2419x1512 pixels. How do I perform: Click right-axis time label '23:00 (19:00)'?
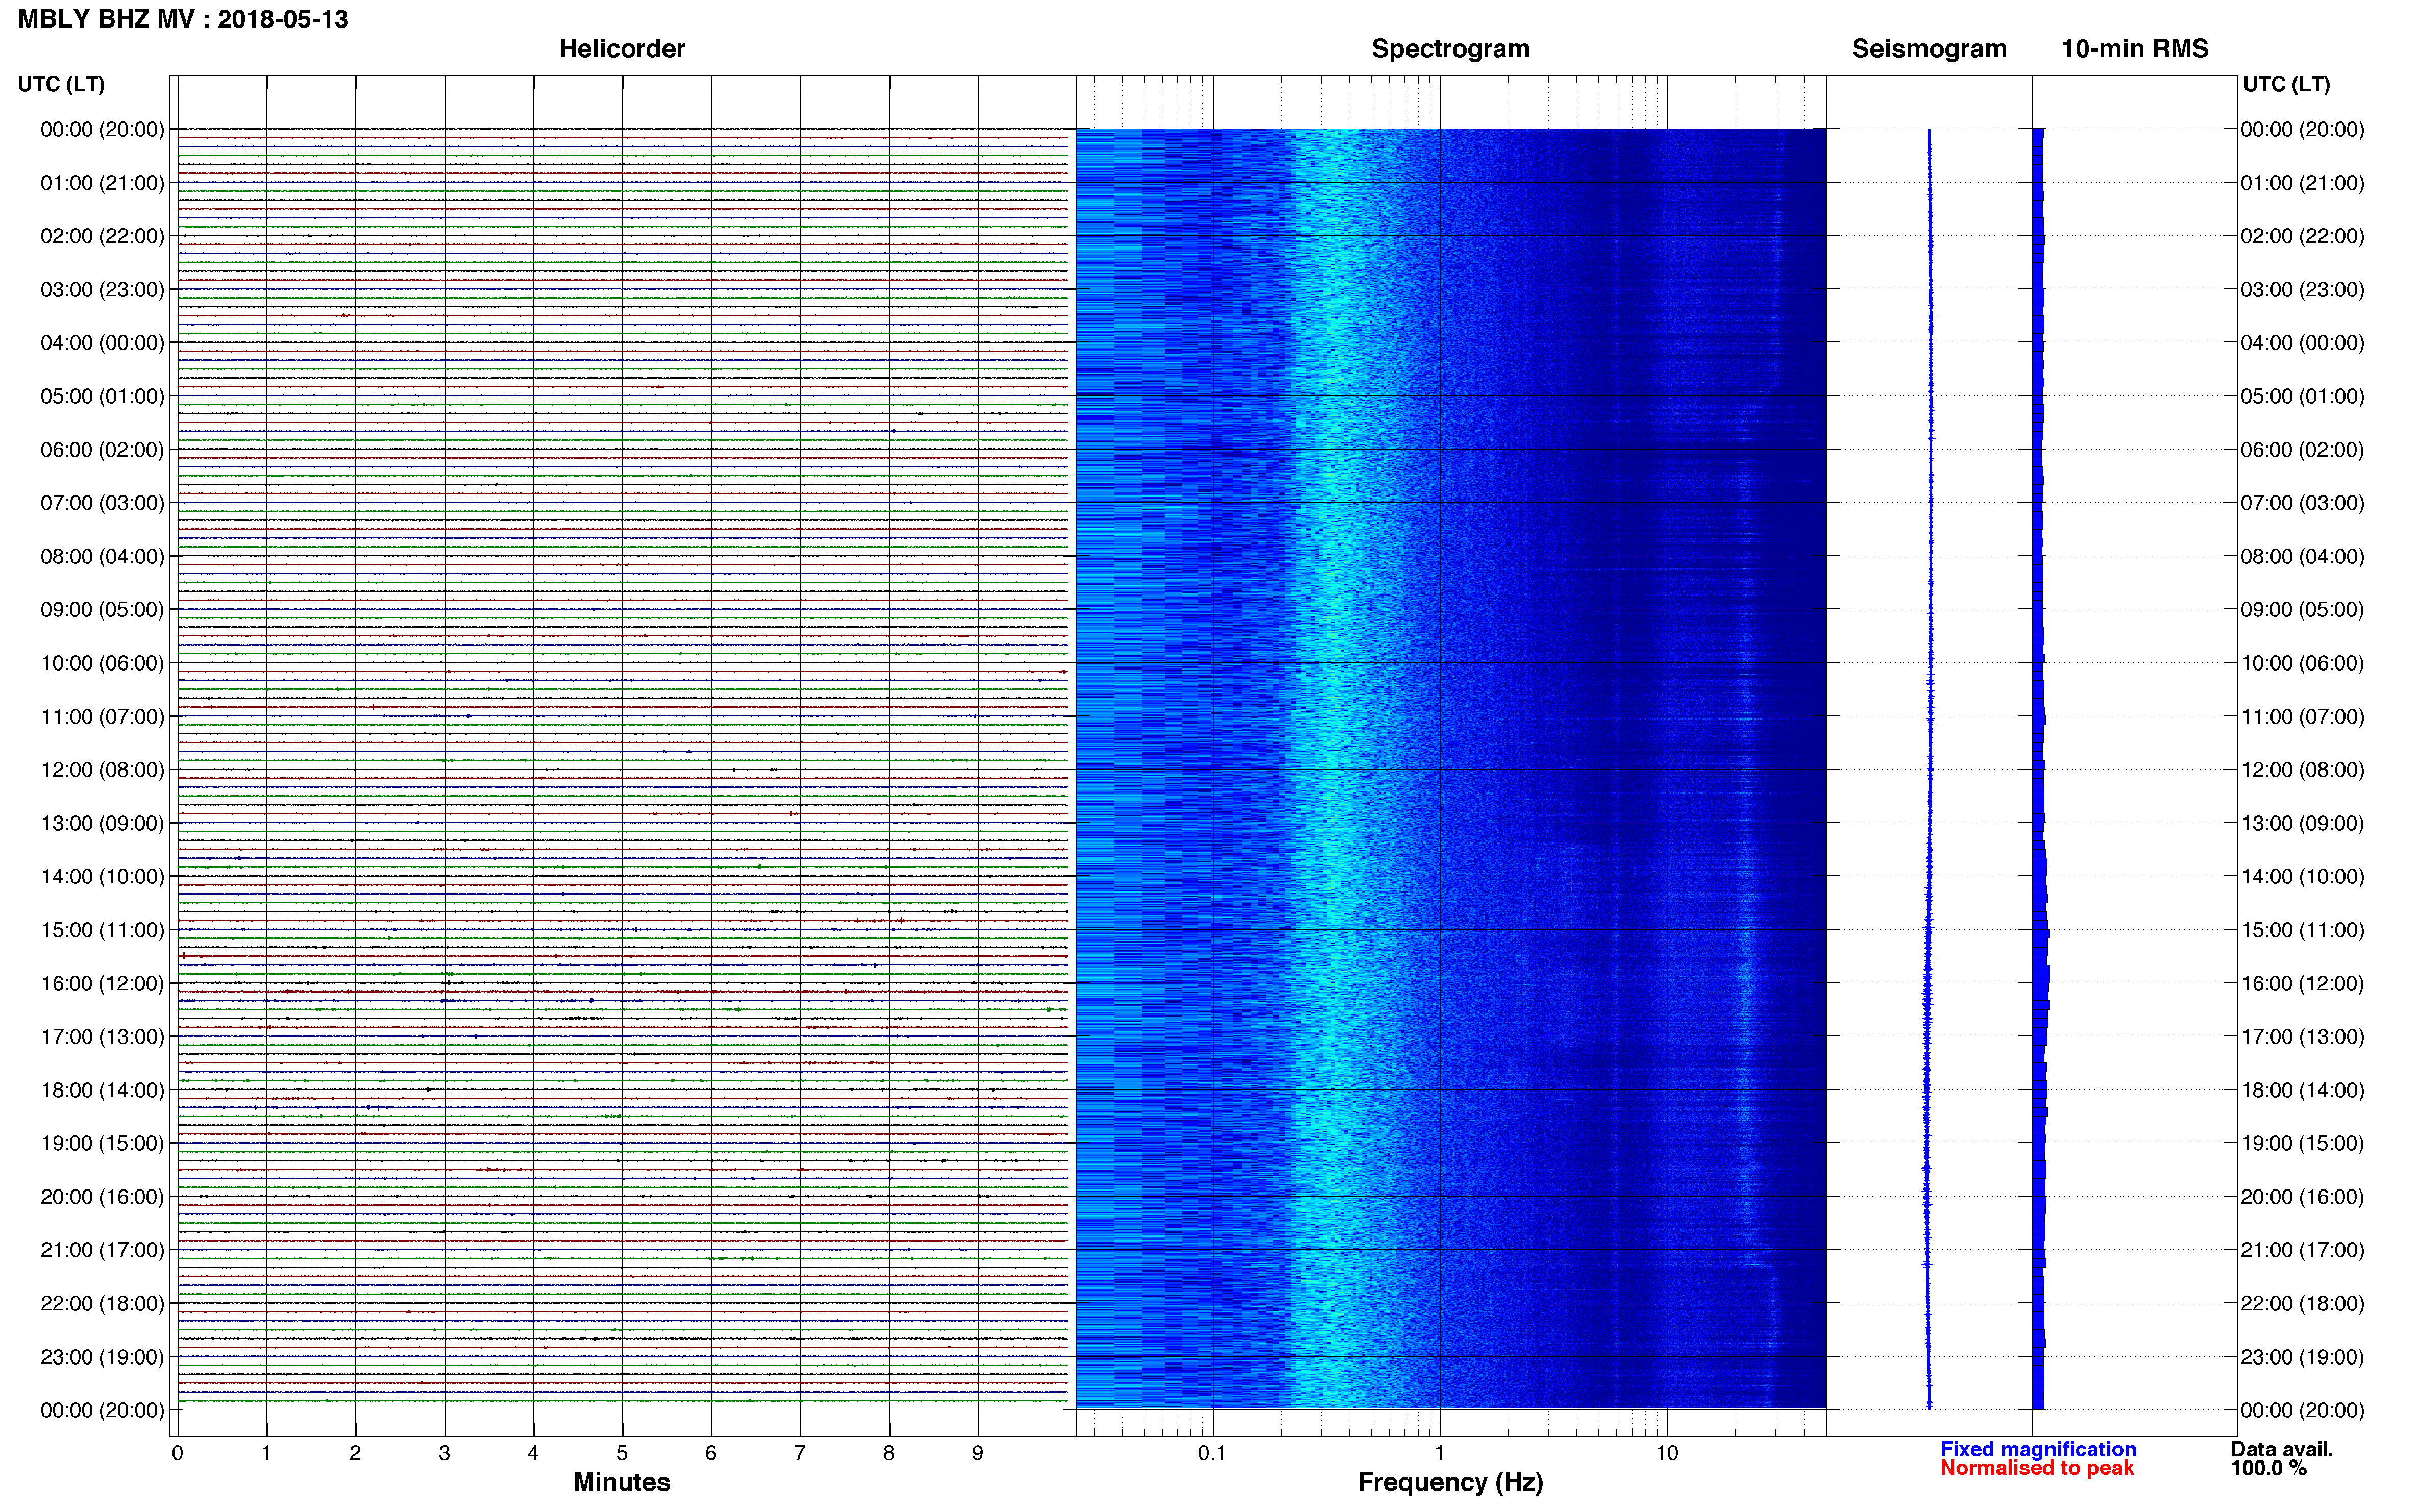(2303, 1357)
